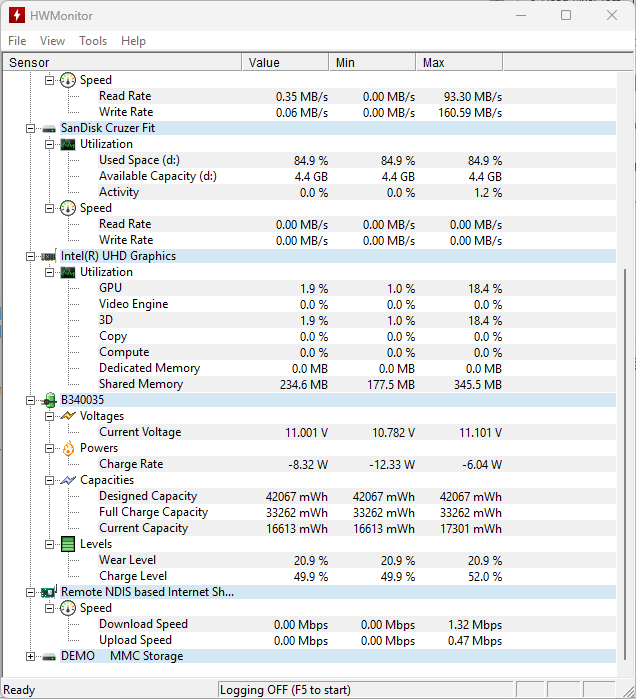Click the green Levels icon
The height and width of the screenshot is (699, 636).
coord(68,544)
